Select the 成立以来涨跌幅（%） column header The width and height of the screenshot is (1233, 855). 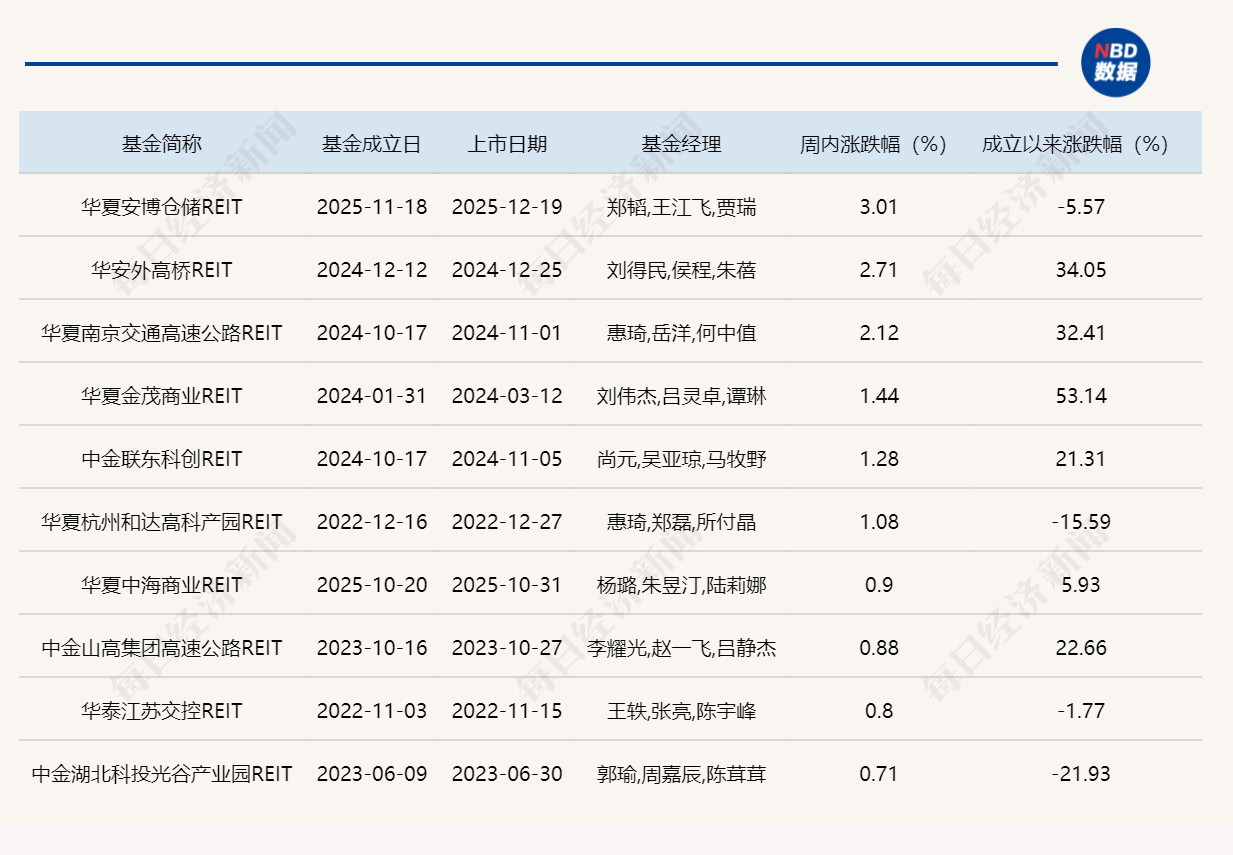[1075, 144]
